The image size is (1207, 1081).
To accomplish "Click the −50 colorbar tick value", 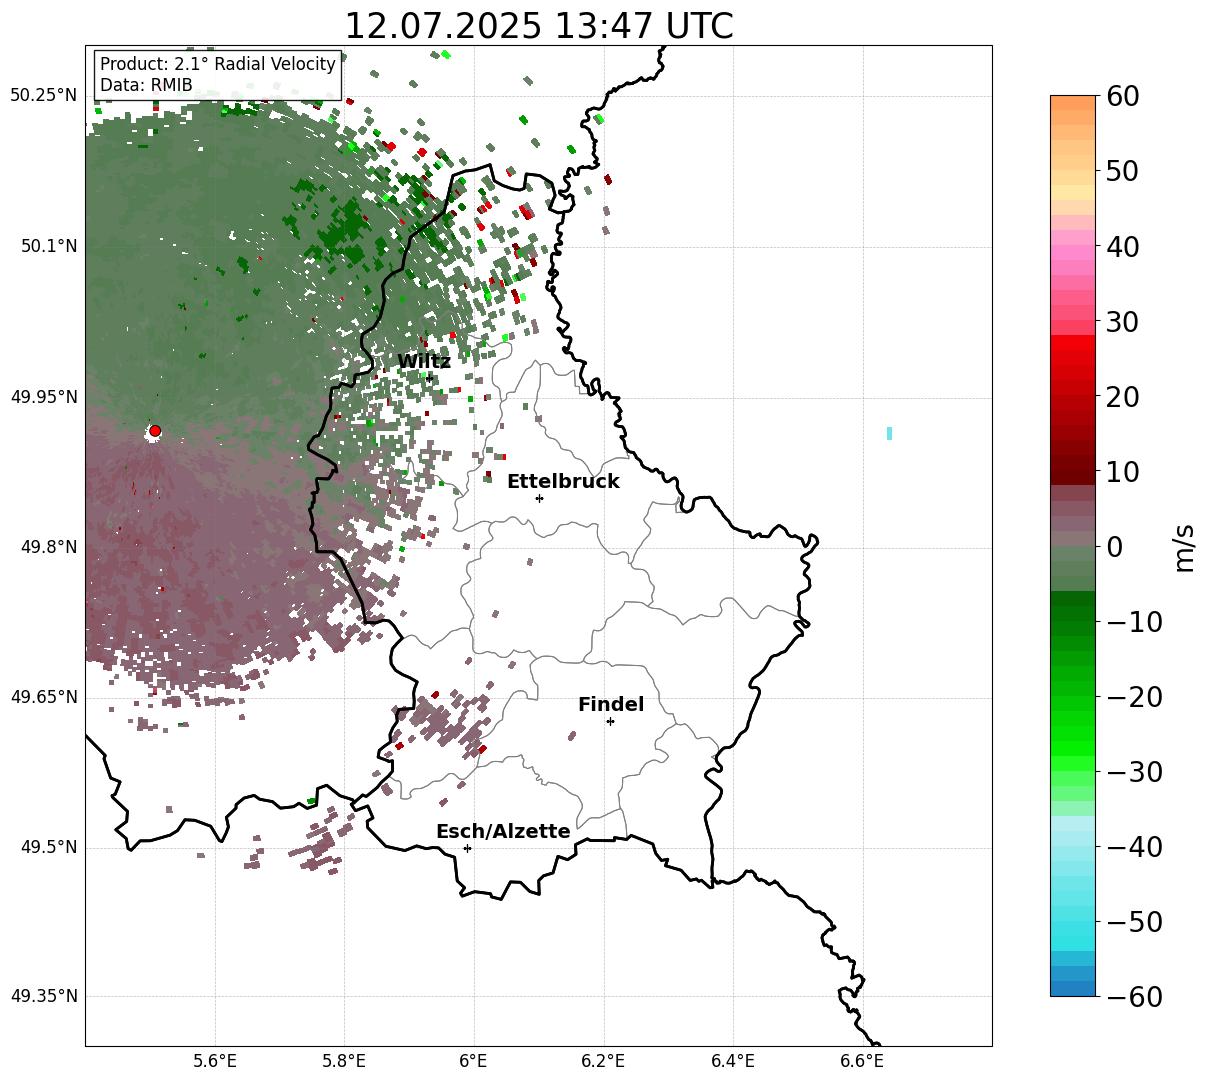I will click(1133, 921).
